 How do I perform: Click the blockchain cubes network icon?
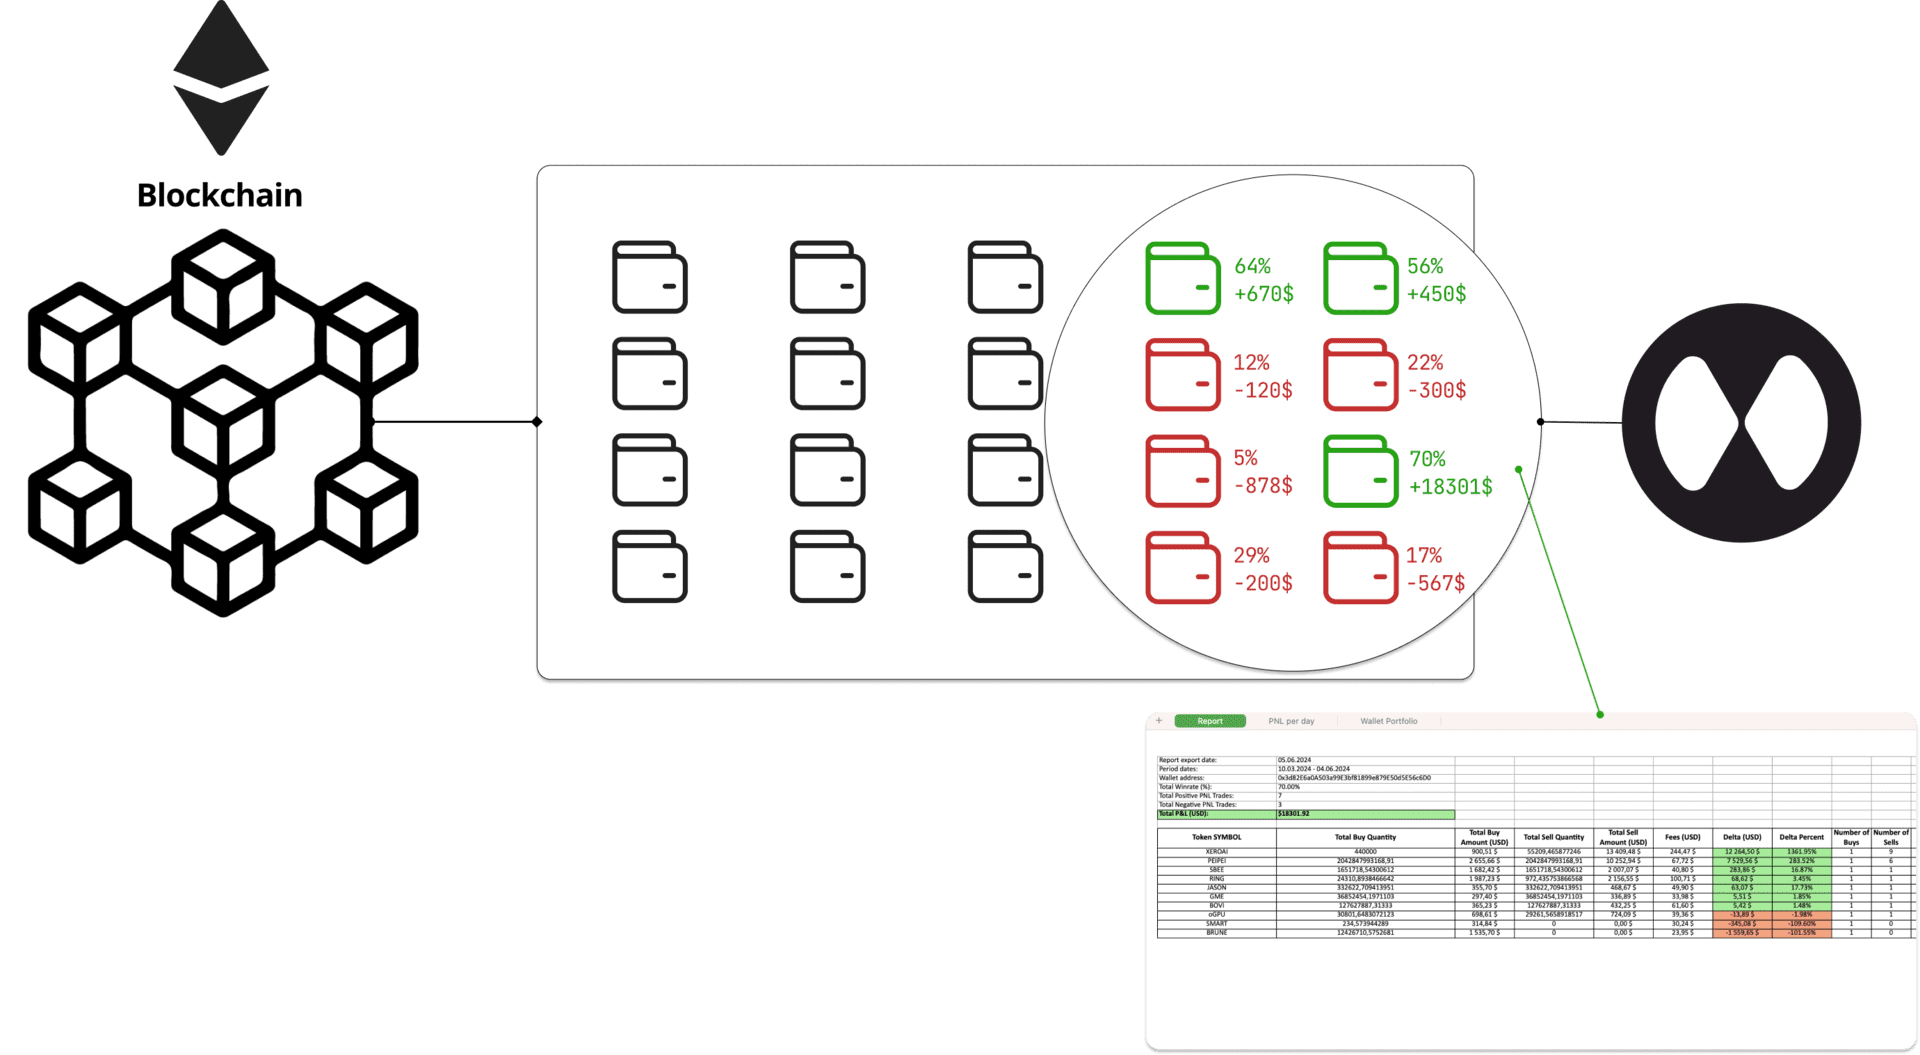click(223, 422)
